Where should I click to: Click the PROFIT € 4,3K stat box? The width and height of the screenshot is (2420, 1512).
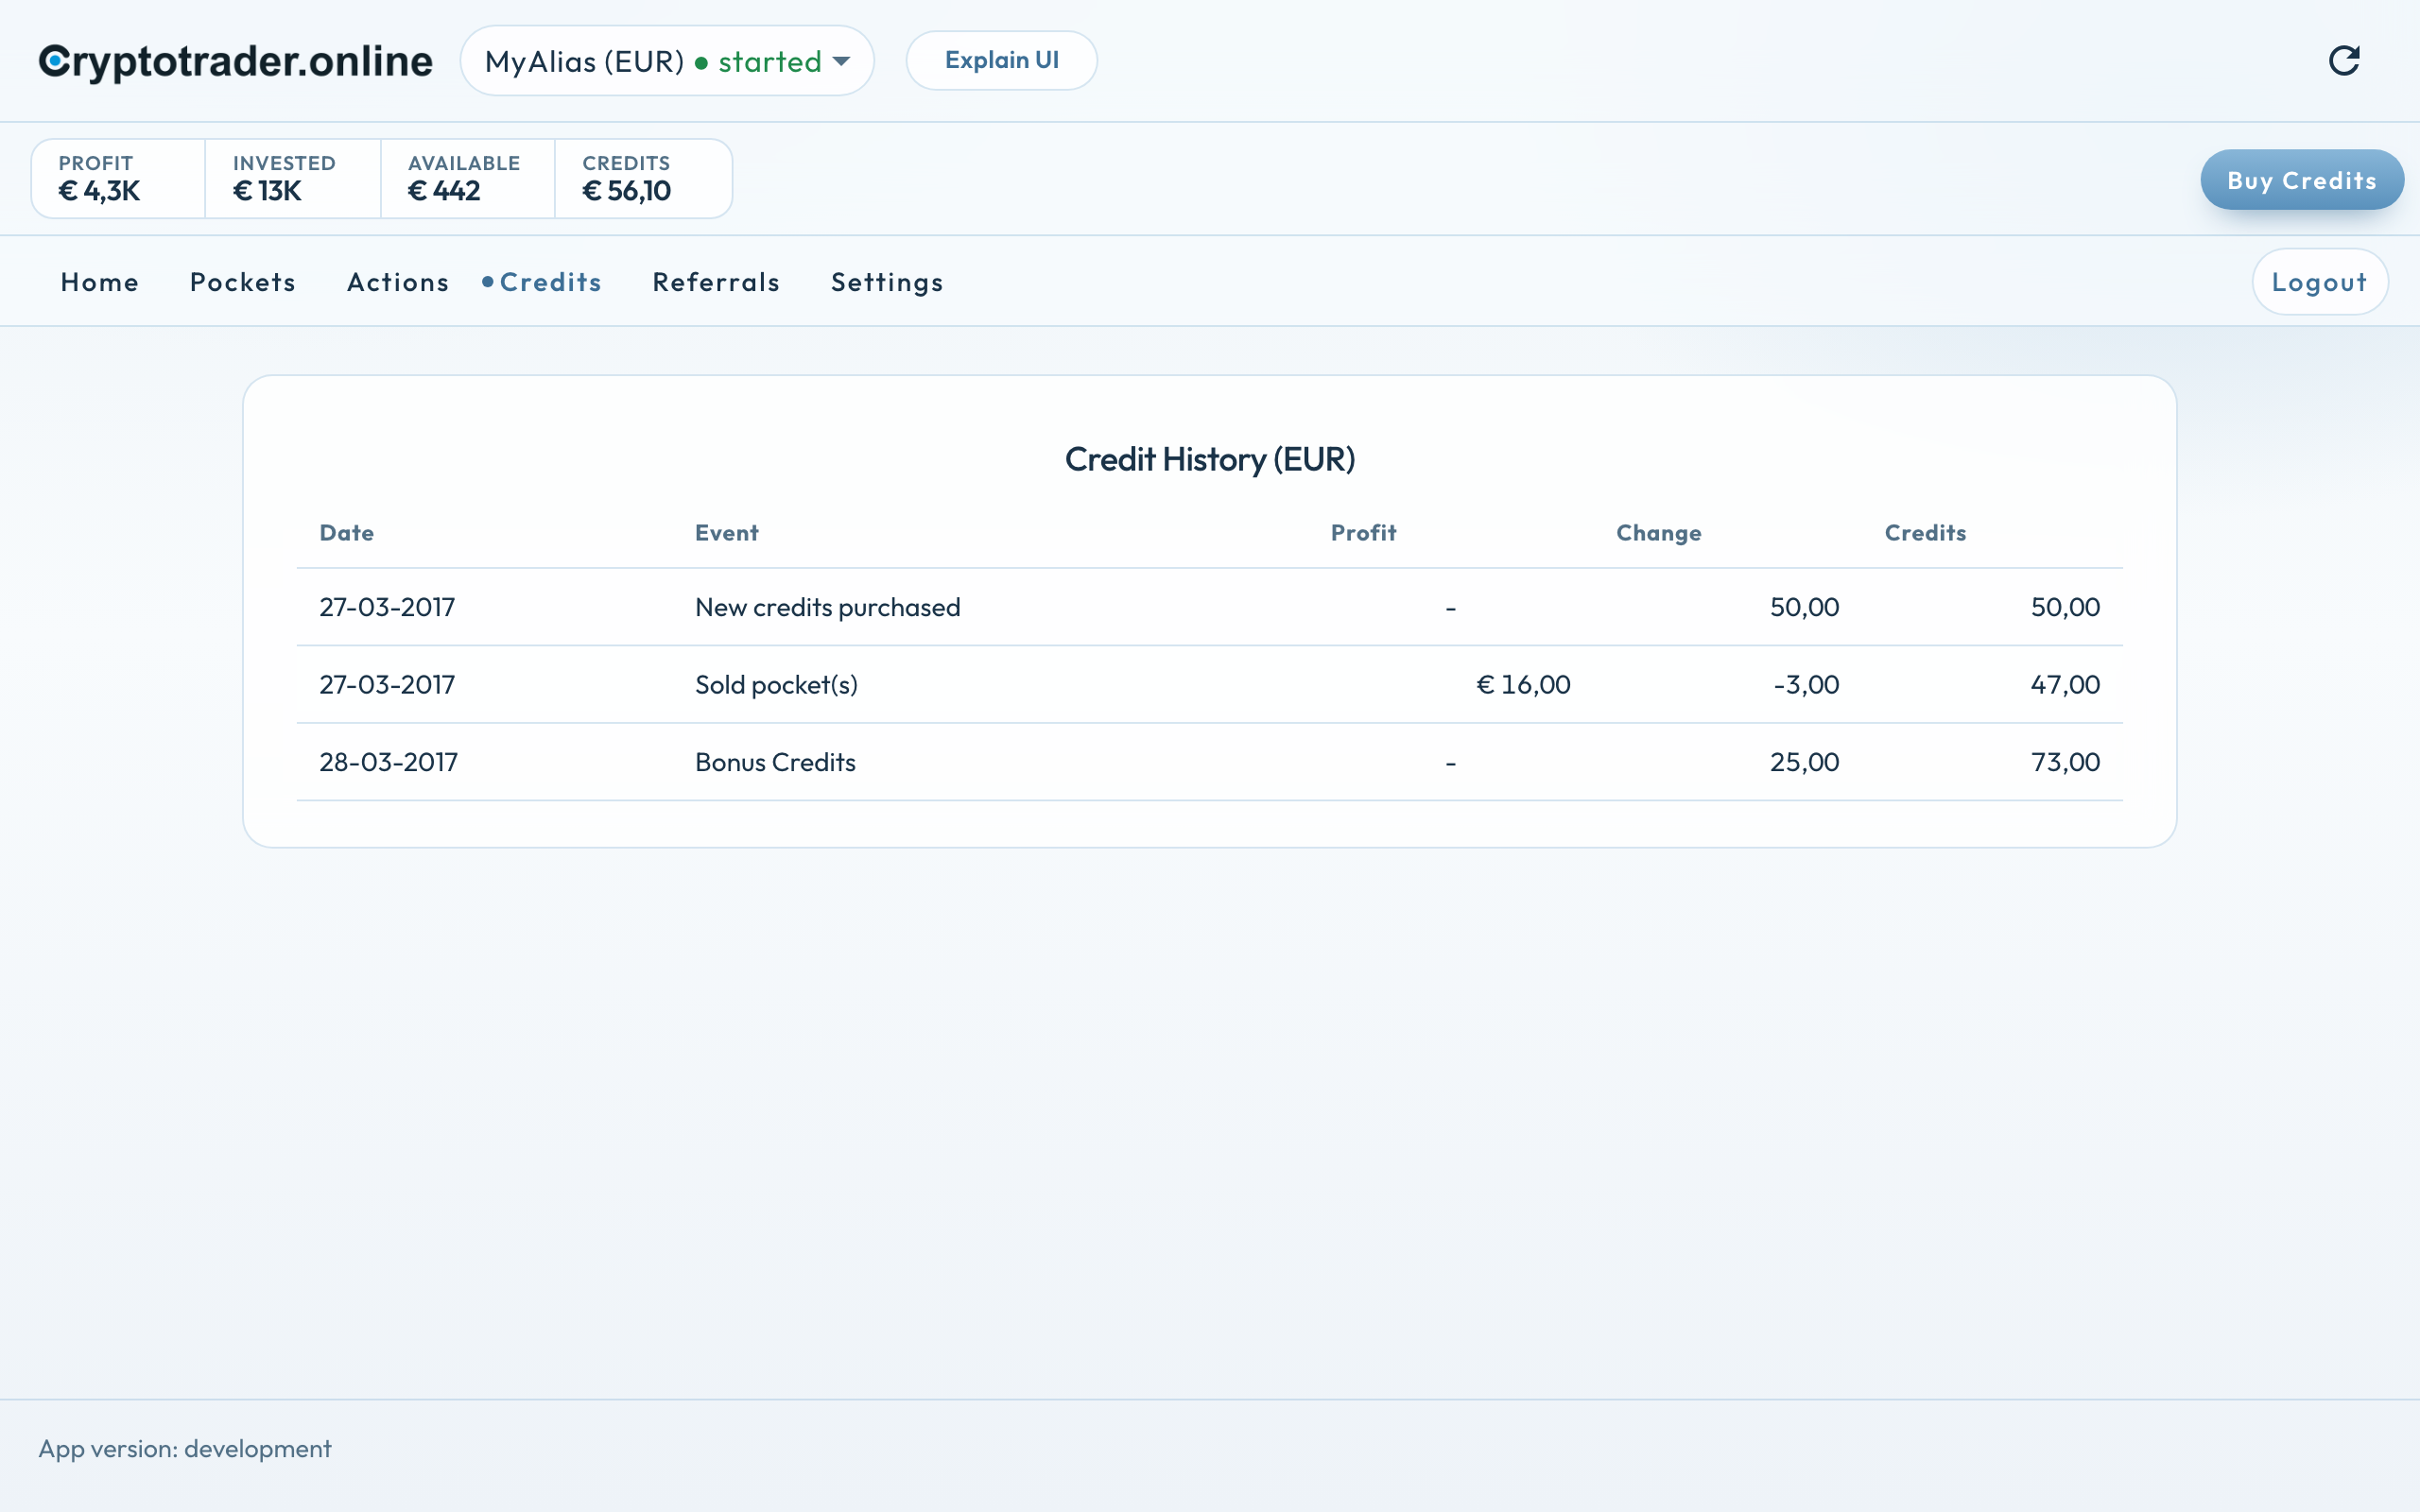(119, 178)
